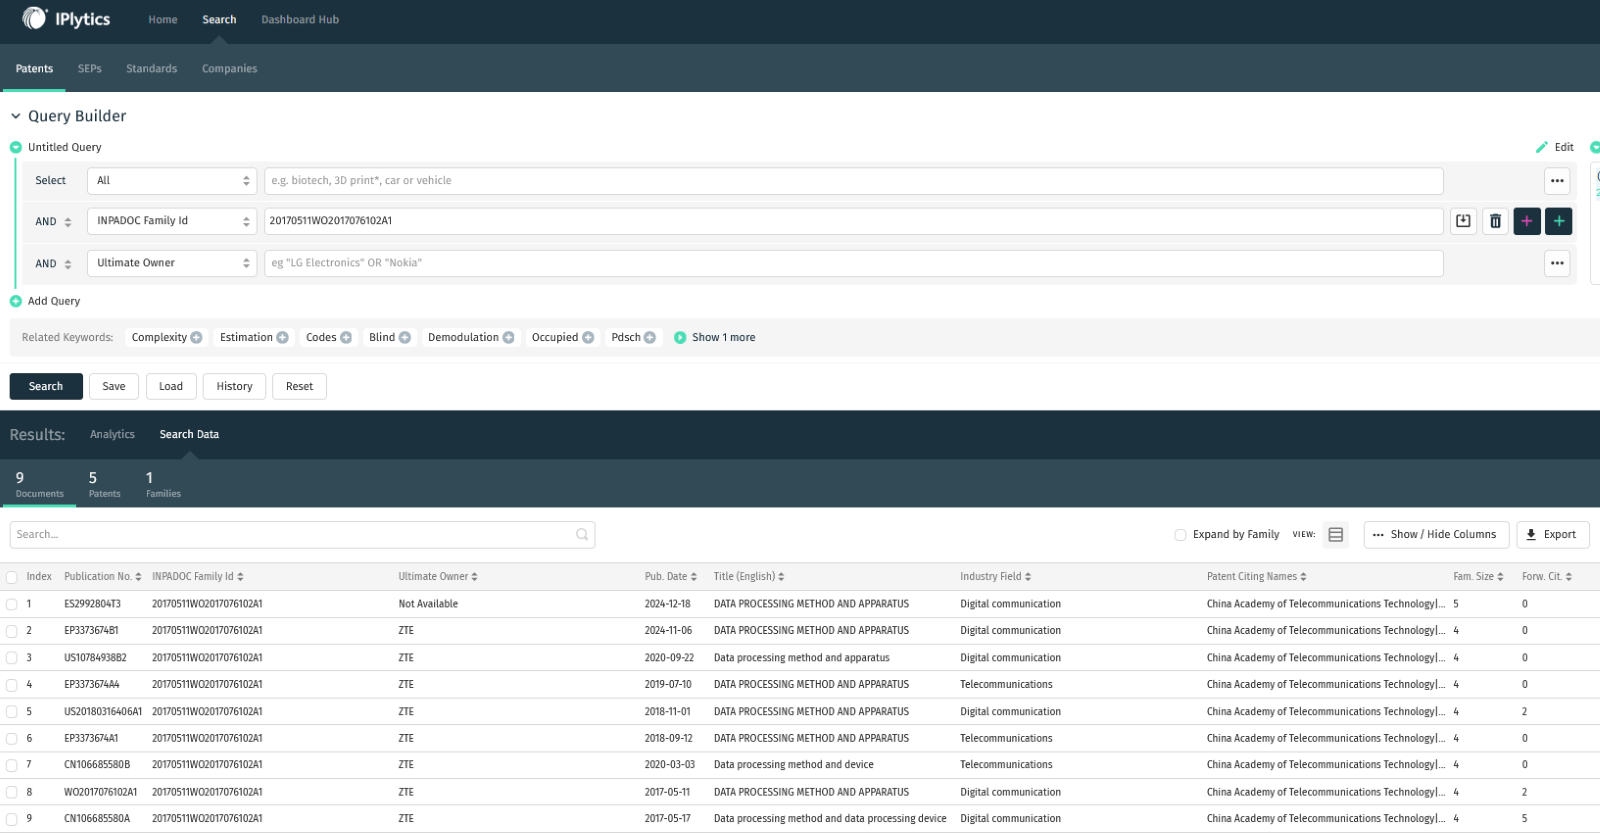Click the Show 1 more arrow icon

coord(680,338)
